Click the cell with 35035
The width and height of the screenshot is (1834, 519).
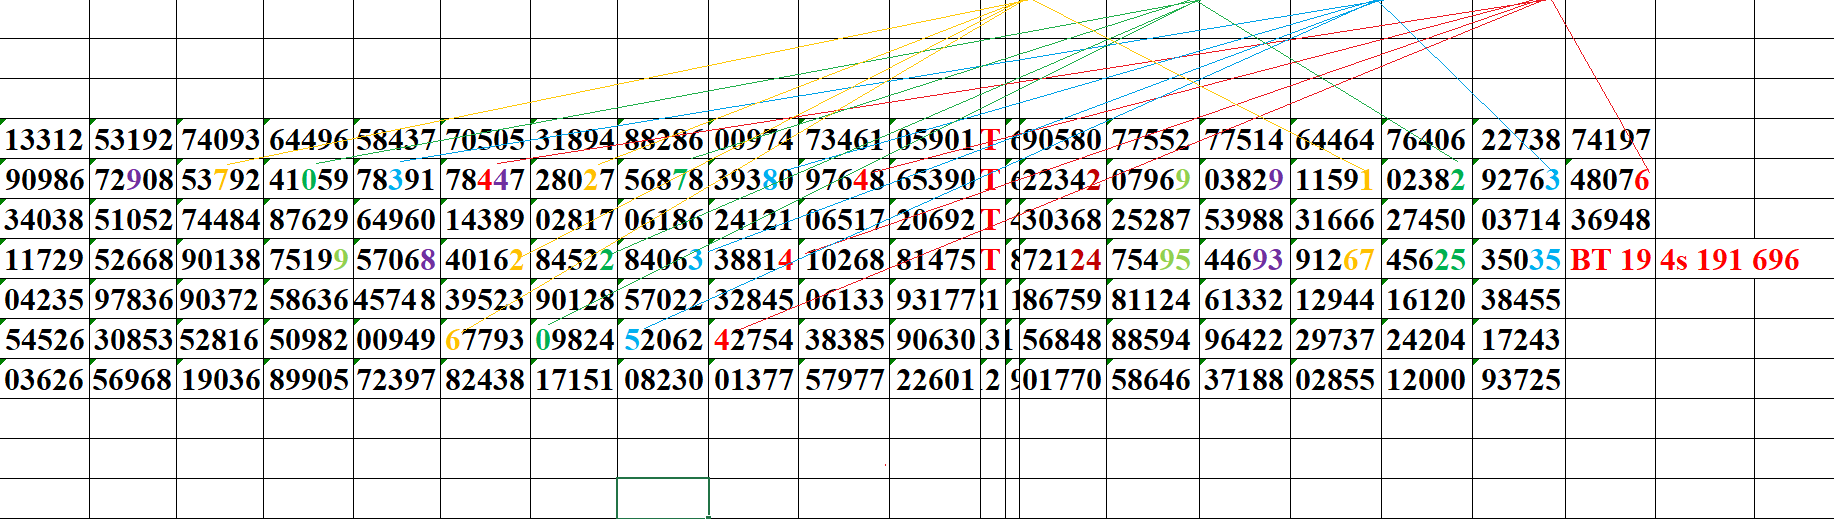tap(1519, 260)
